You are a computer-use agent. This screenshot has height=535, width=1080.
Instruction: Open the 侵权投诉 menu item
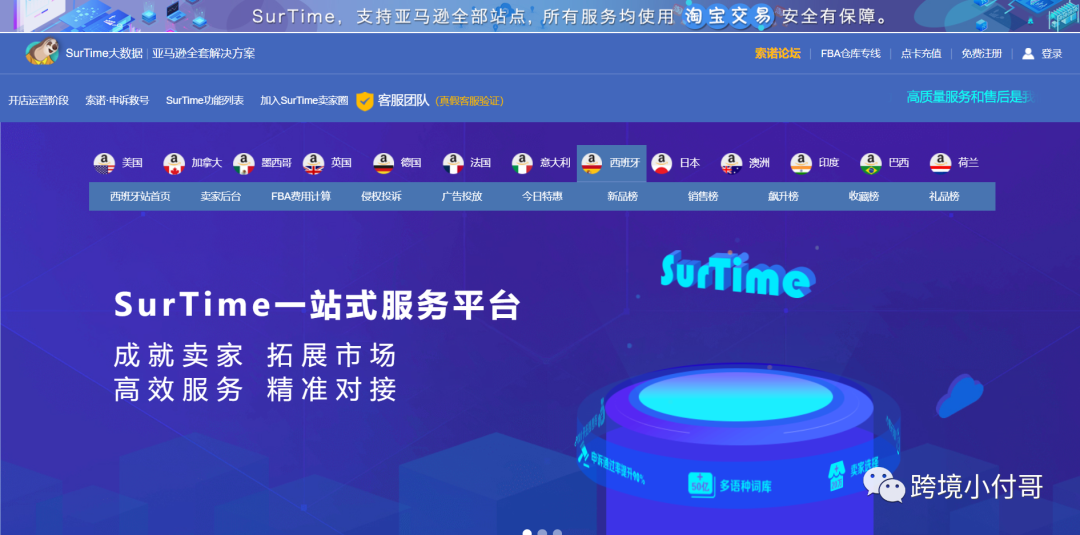[381, 196]
